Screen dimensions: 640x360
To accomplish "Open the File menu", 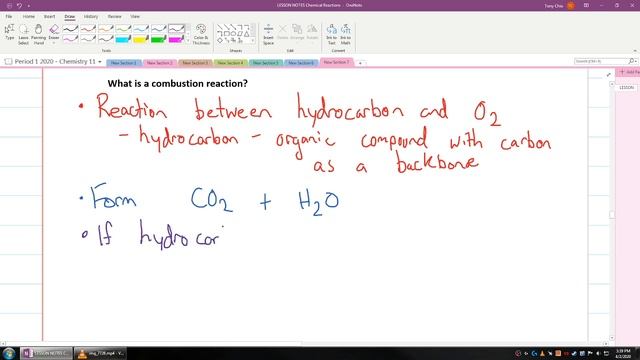I will coord(9,16).
